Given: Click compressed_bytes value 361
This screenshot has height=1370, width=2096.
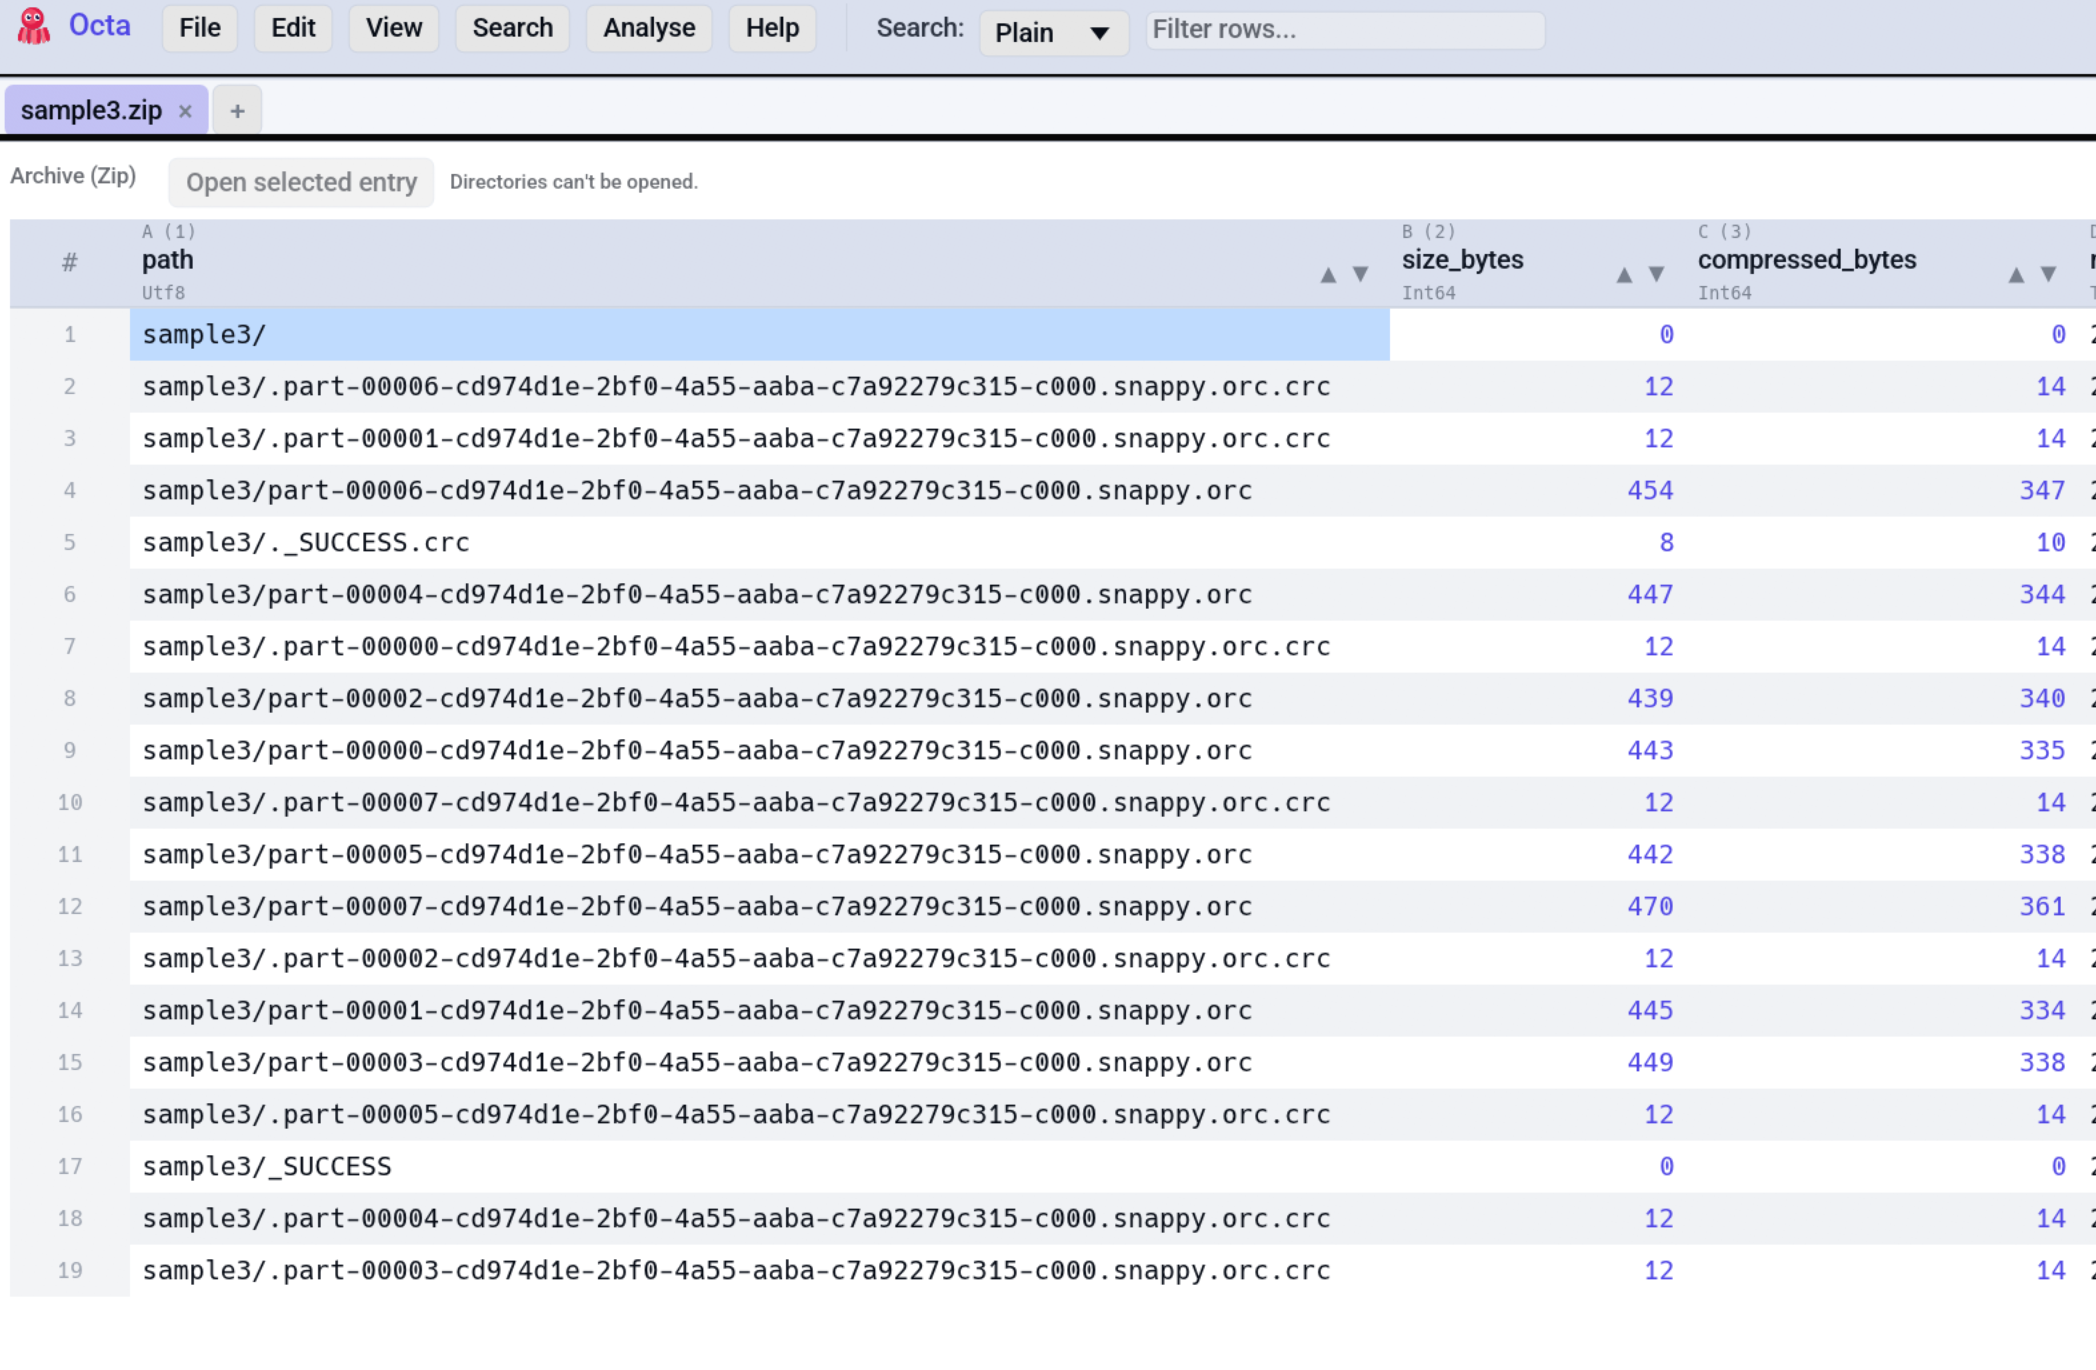Looking at the screenshot, I should tap(2042, 907).
